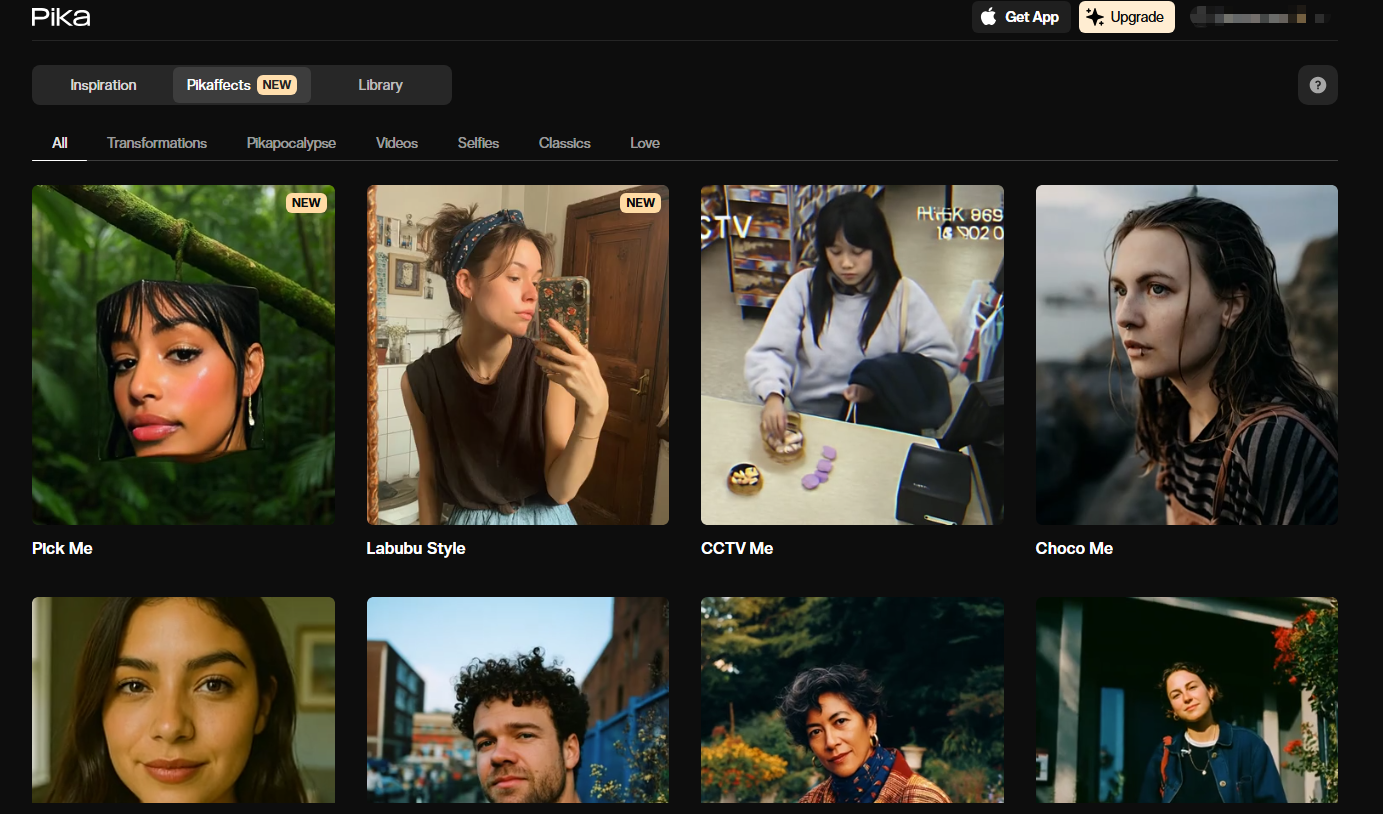Viewport: 1383px width, 814px height.
Task: Click the Apple icon in Get App
Action: tap(989, 17)
